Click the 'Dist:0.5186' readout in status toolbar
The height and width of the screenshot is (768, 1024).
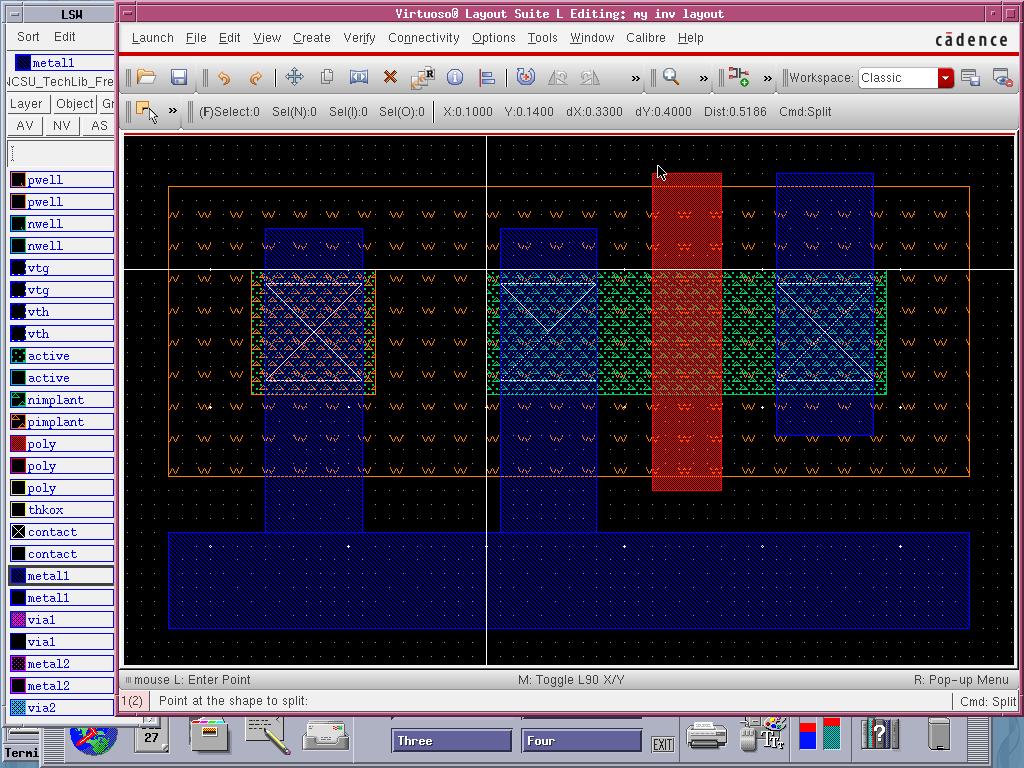tap(735, 112)
